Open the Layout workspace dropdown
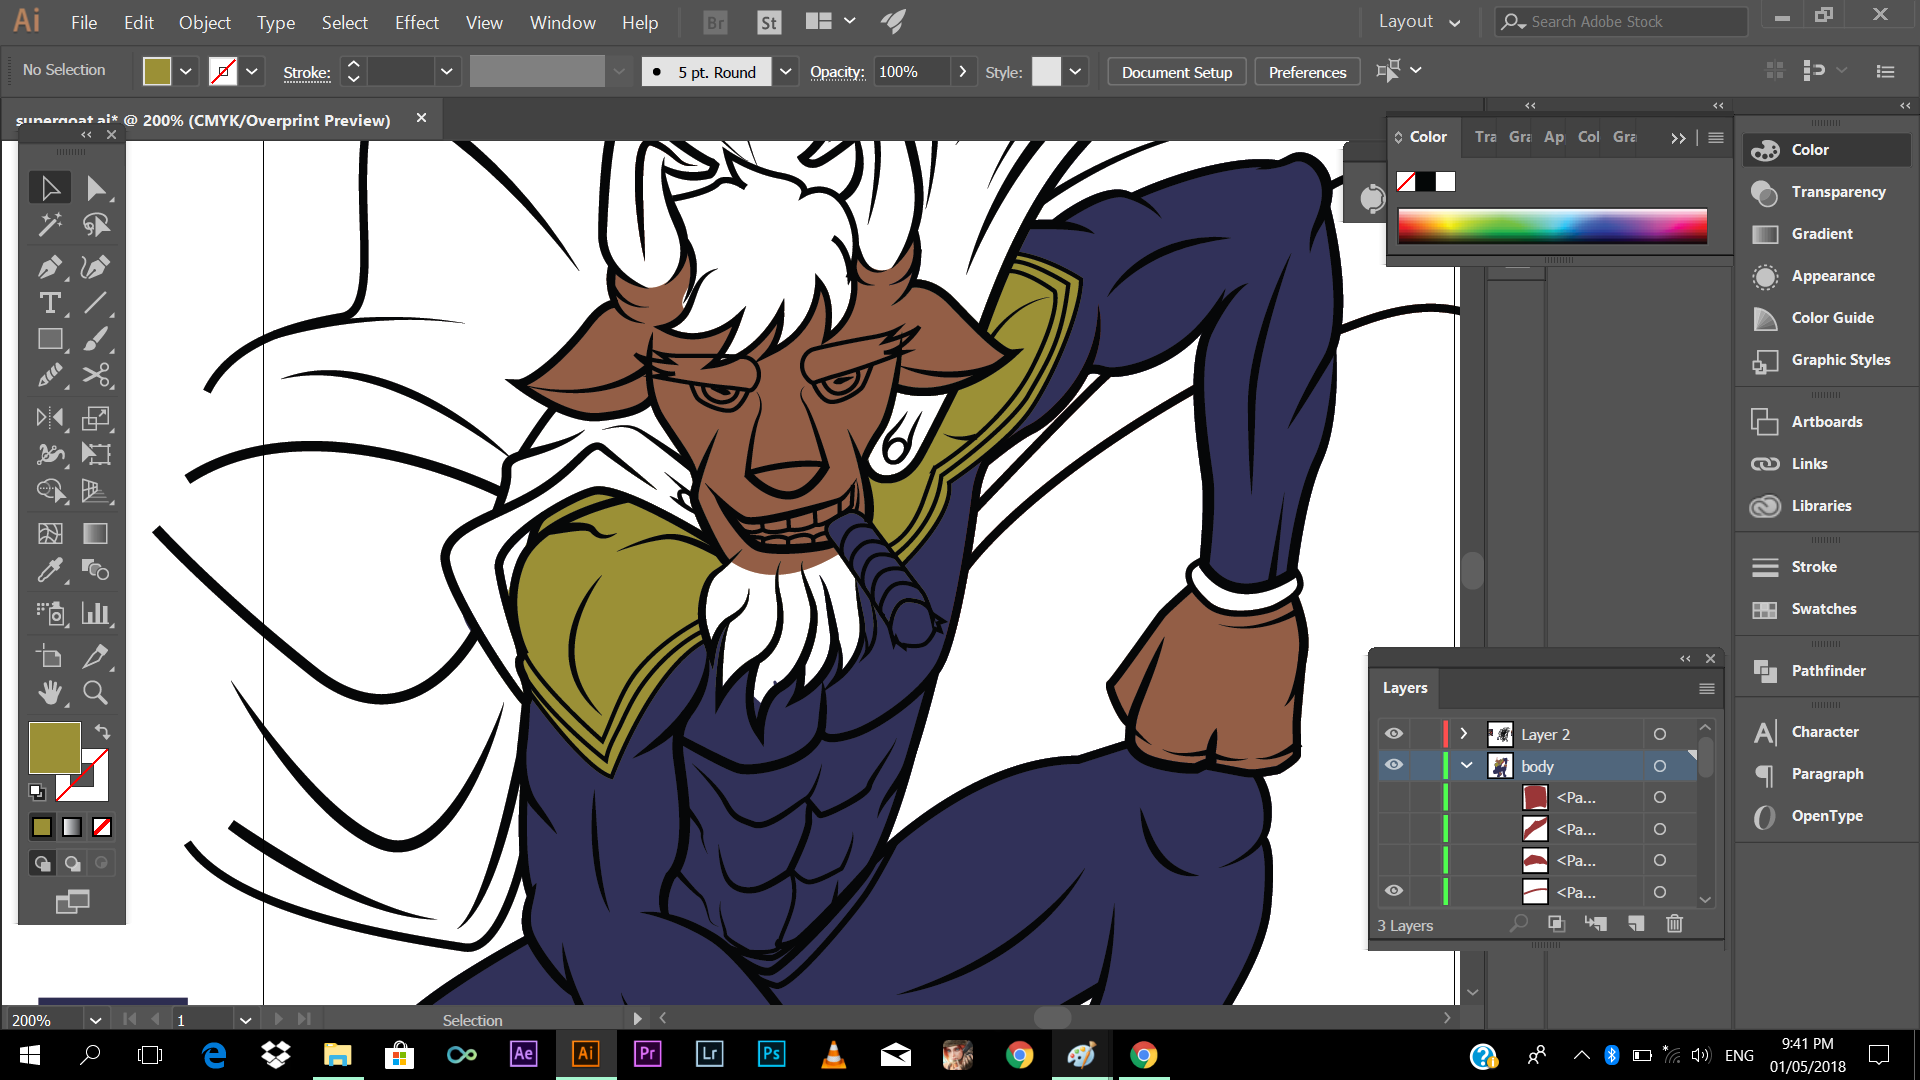1920x1080 pixels. 1419,22
